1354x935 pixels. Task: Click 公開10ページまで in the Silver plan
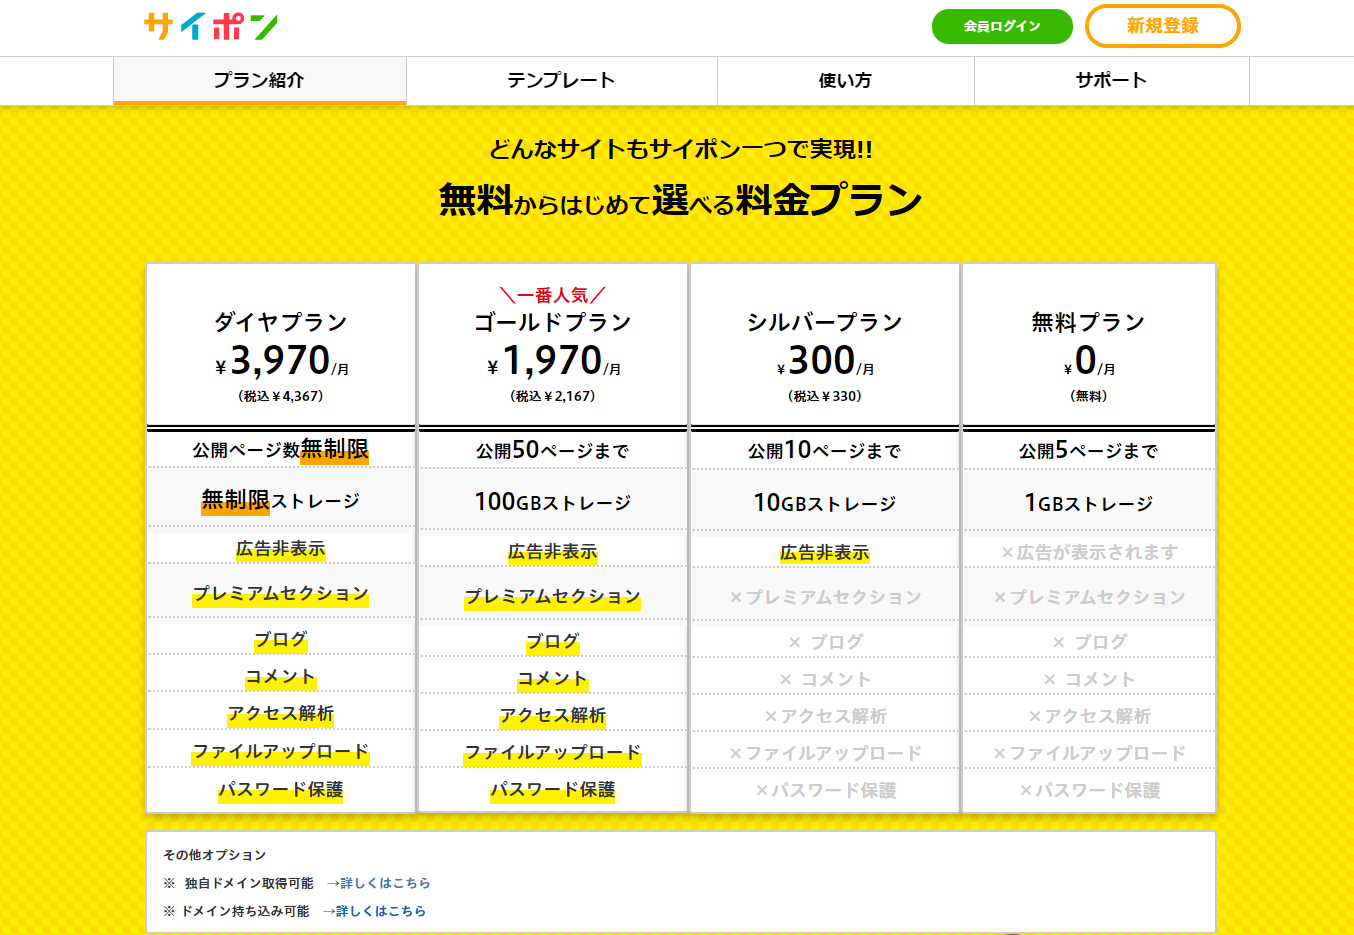[x=825, y=451]
